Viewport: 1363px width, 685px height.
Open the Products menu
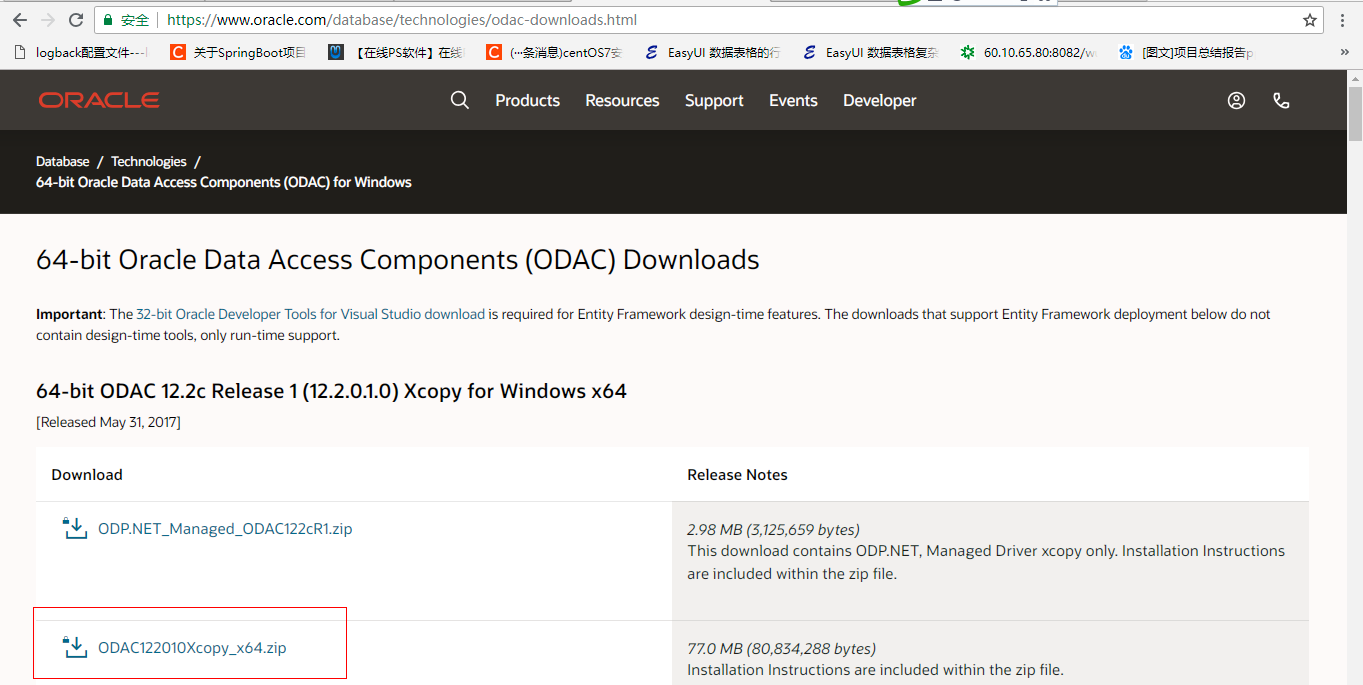pos(527,100)
